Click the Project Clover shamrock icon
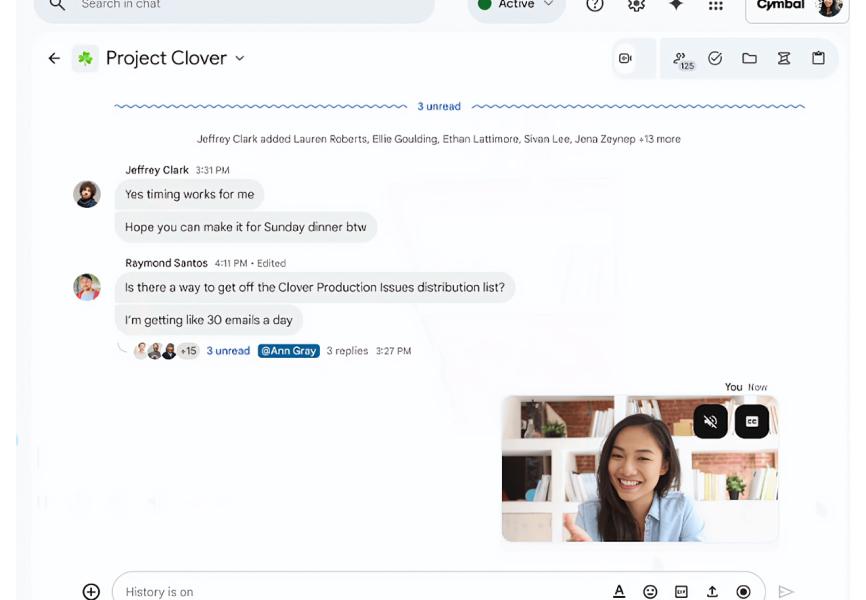Screen dimensions: 866x600 [x=85, y=58]
